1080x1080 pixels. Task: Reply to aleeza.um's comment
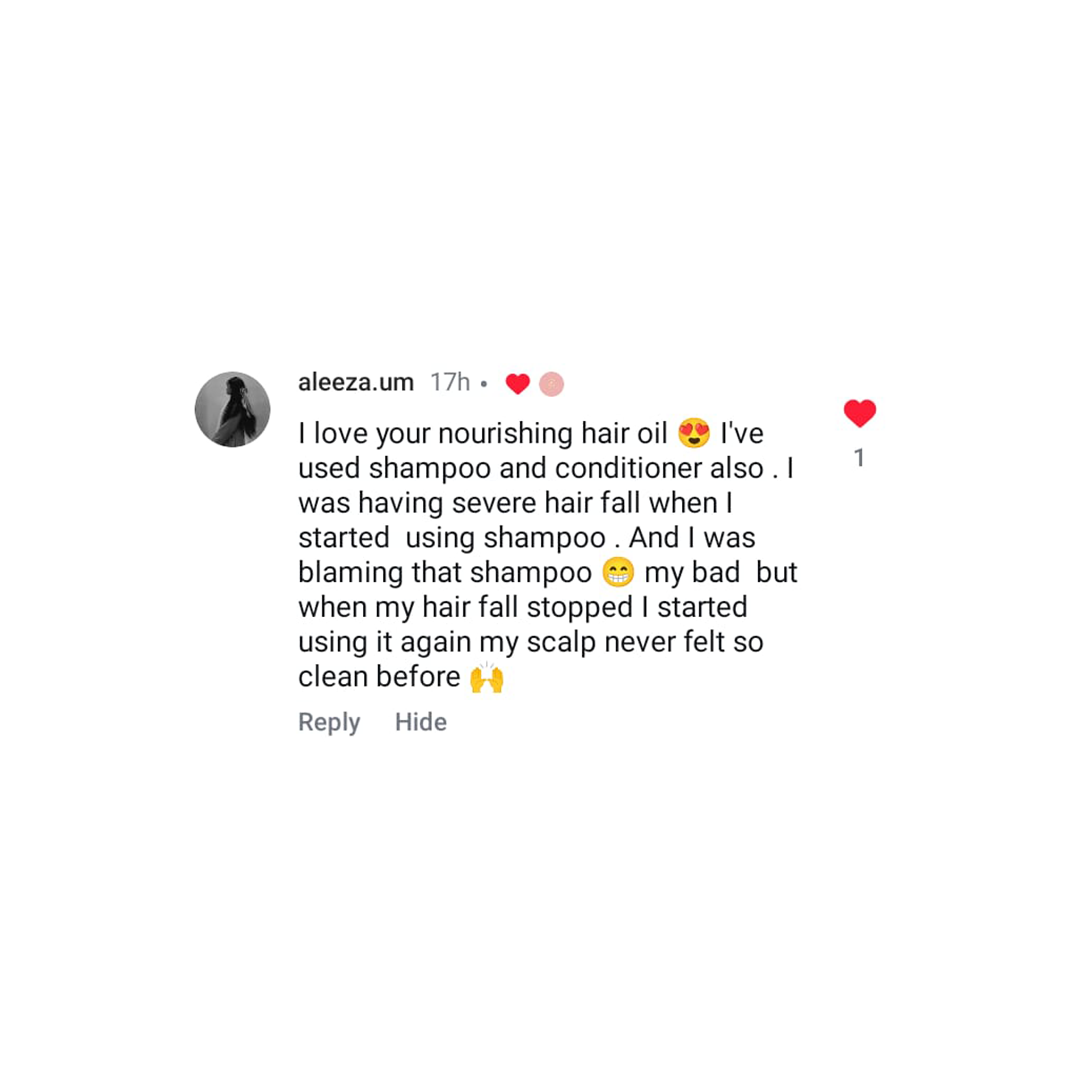[329, 722]
